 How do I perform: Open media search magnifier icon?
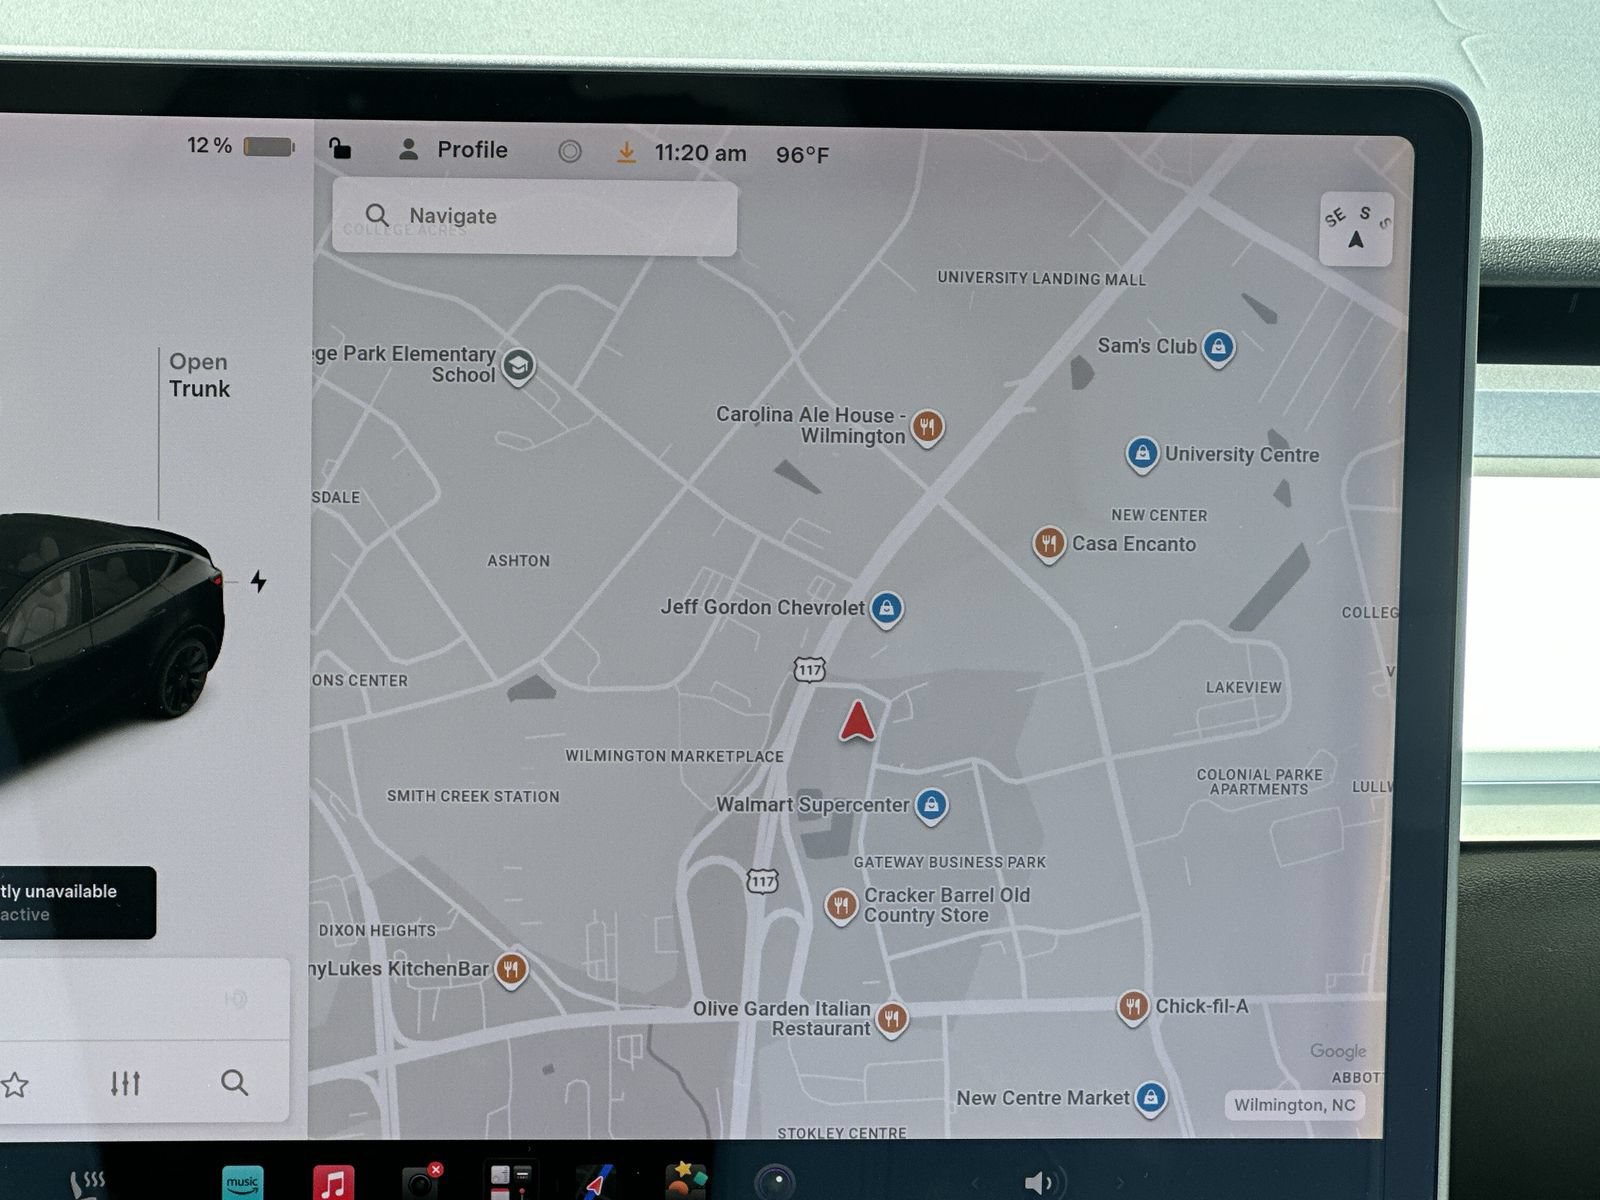(235, 1082)
